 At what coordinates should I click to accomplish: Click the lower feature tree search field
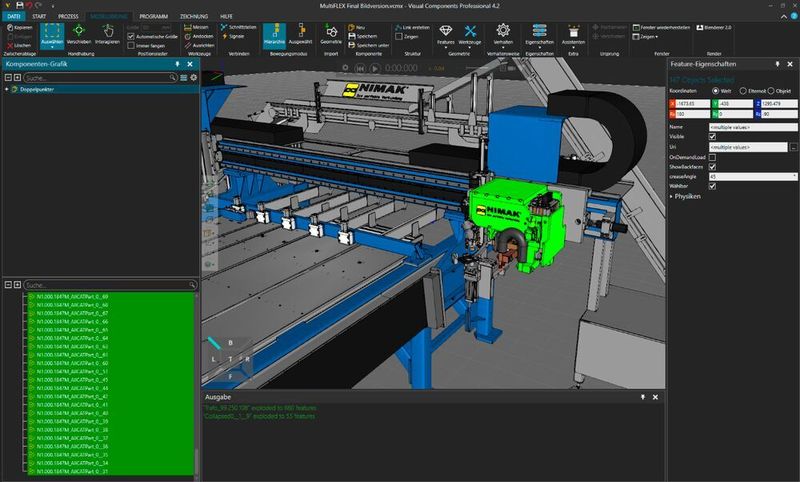(110, 285)
